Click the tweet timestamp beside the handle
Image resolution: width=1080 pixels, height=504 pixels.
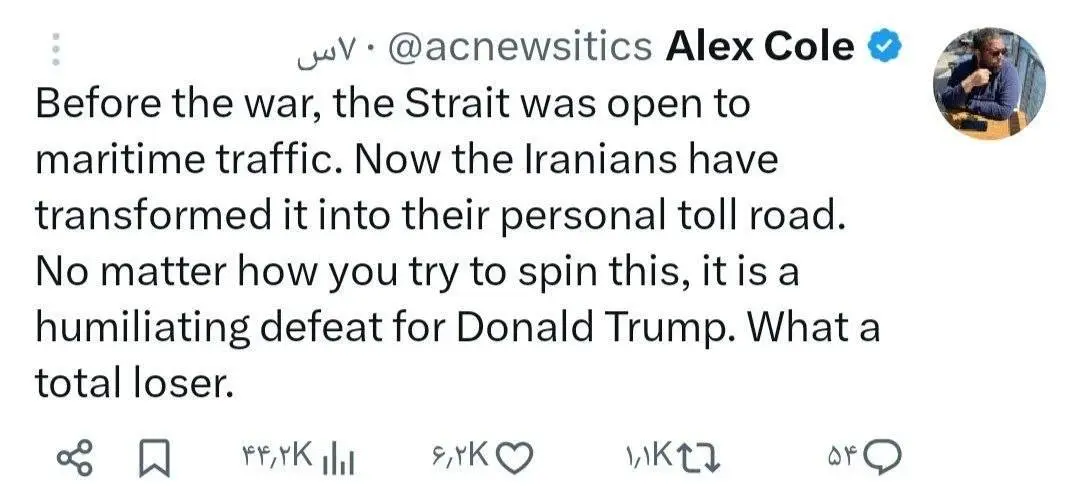[x=322, y=48]
